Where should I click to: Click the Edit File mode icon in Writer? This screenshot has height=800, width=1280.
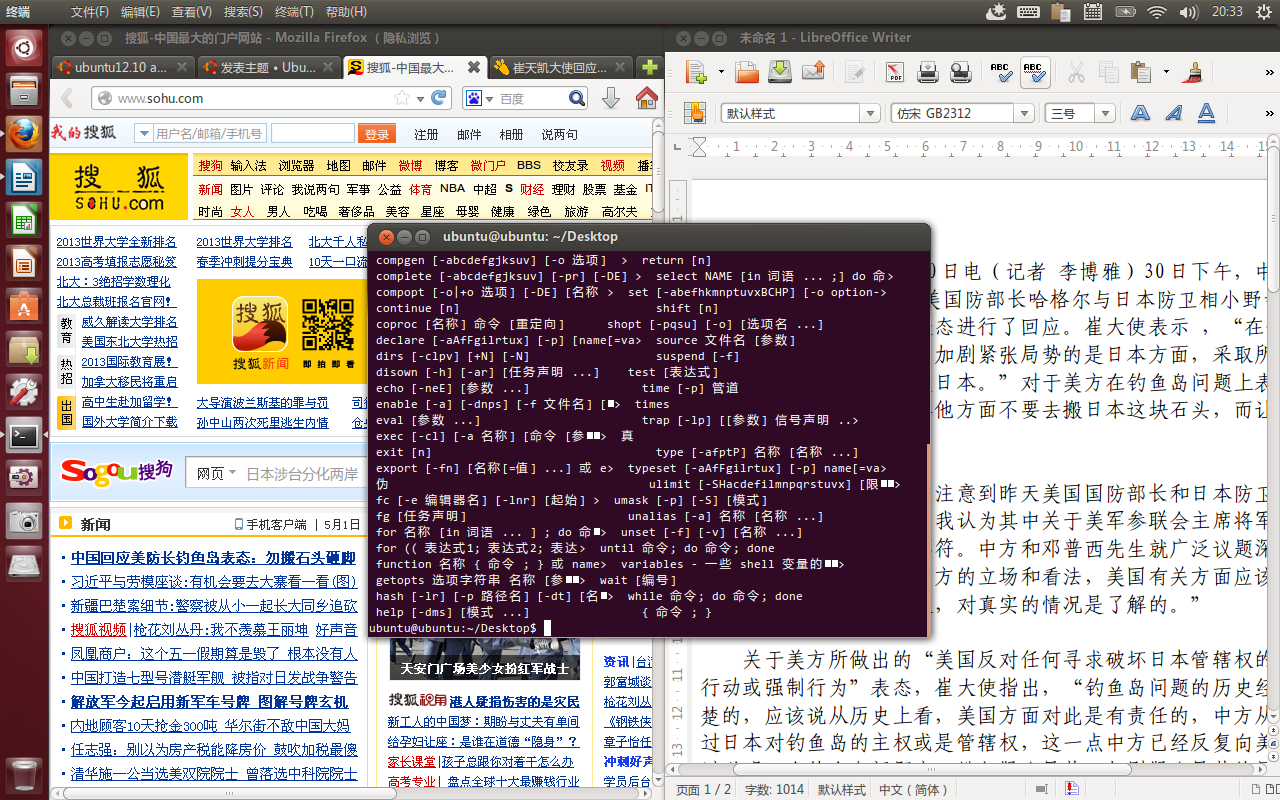[854, 72]
